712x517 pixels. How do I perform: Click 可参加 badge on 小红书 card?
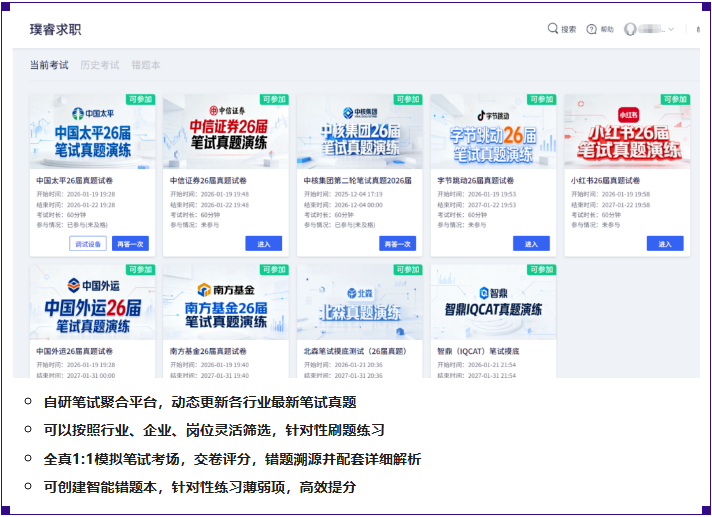[x=675, y=99]
